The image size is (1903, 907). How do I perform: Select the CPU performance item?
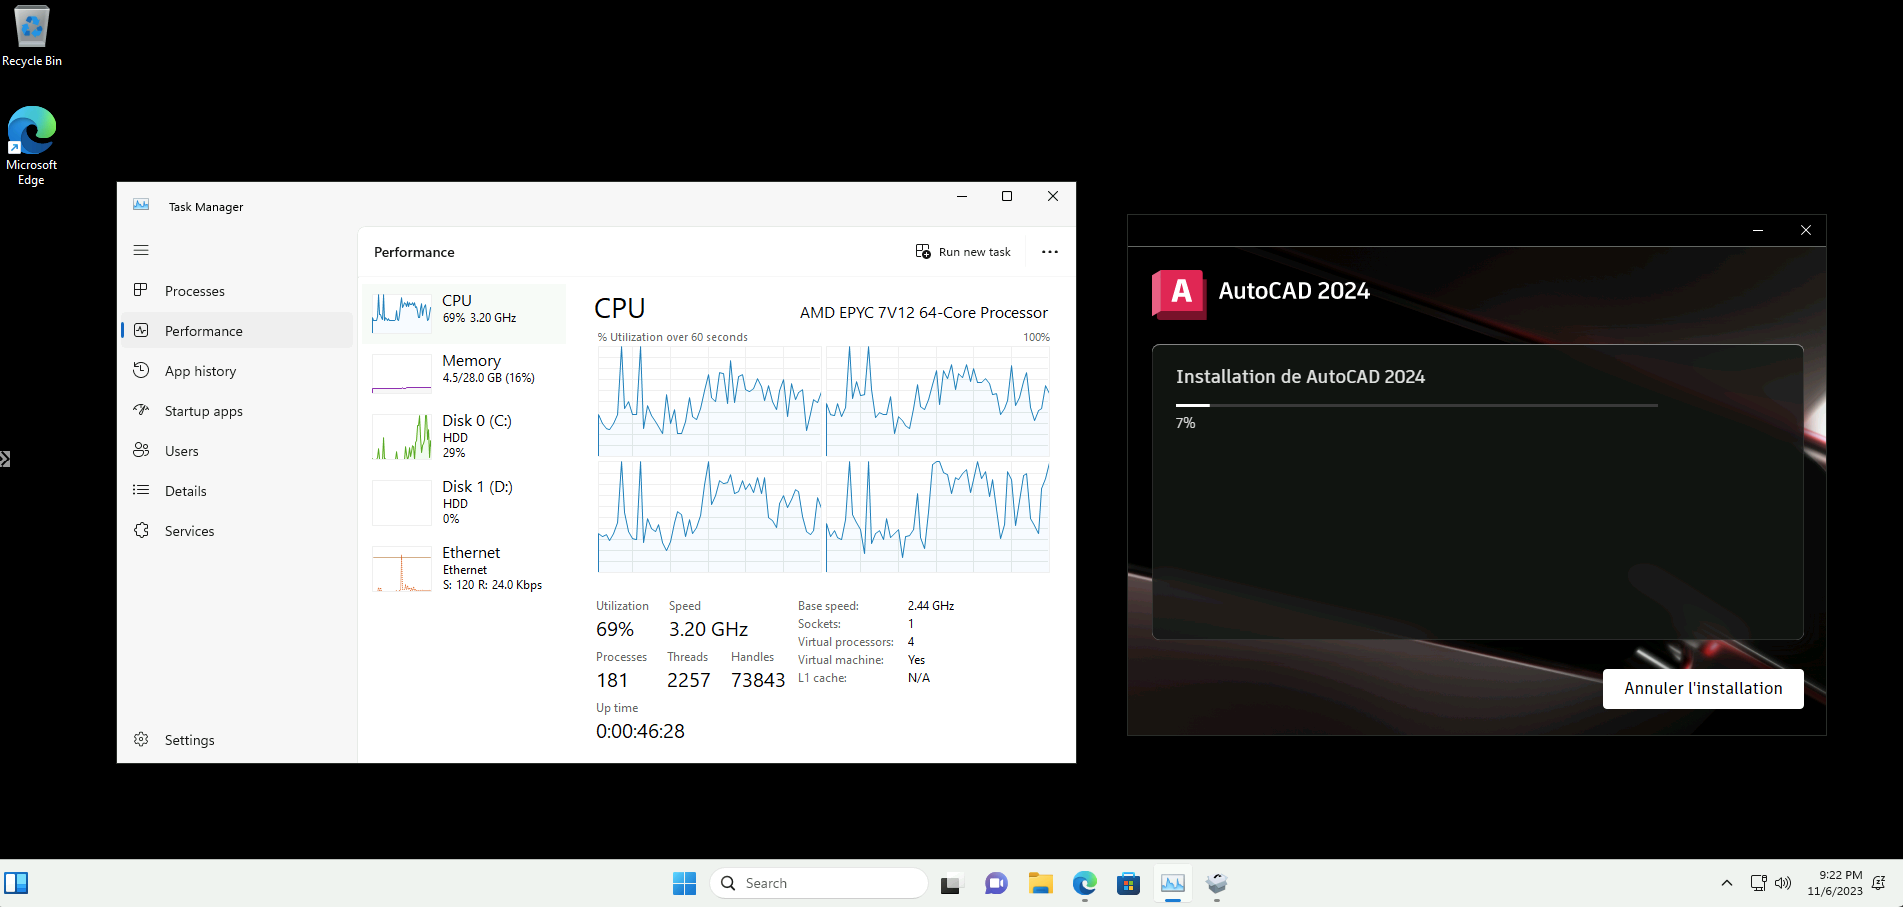(x=465, y=314)
